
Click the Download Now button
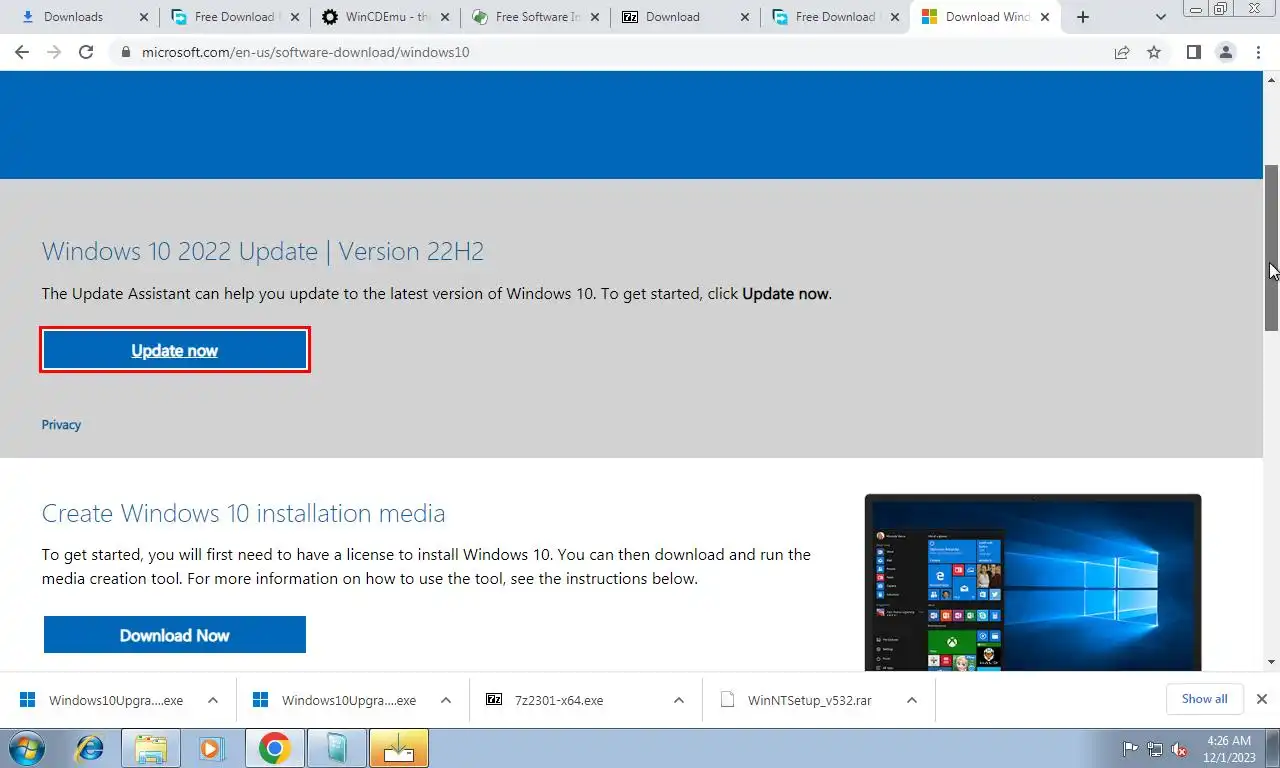pos(175,635)
